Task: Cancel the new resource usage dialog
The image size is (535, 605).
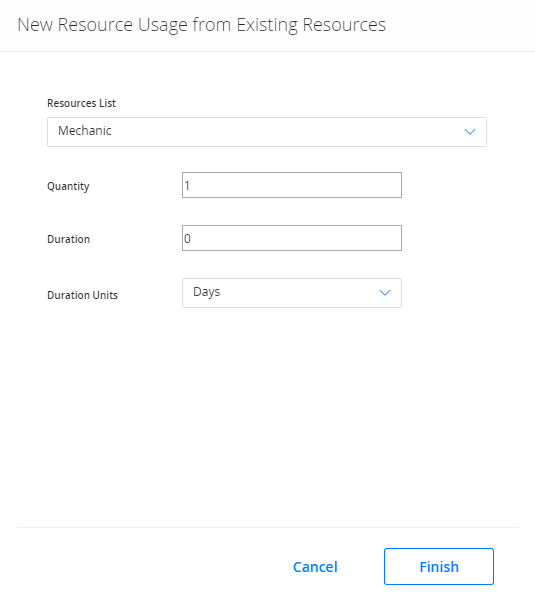Action: coord(315,567)
